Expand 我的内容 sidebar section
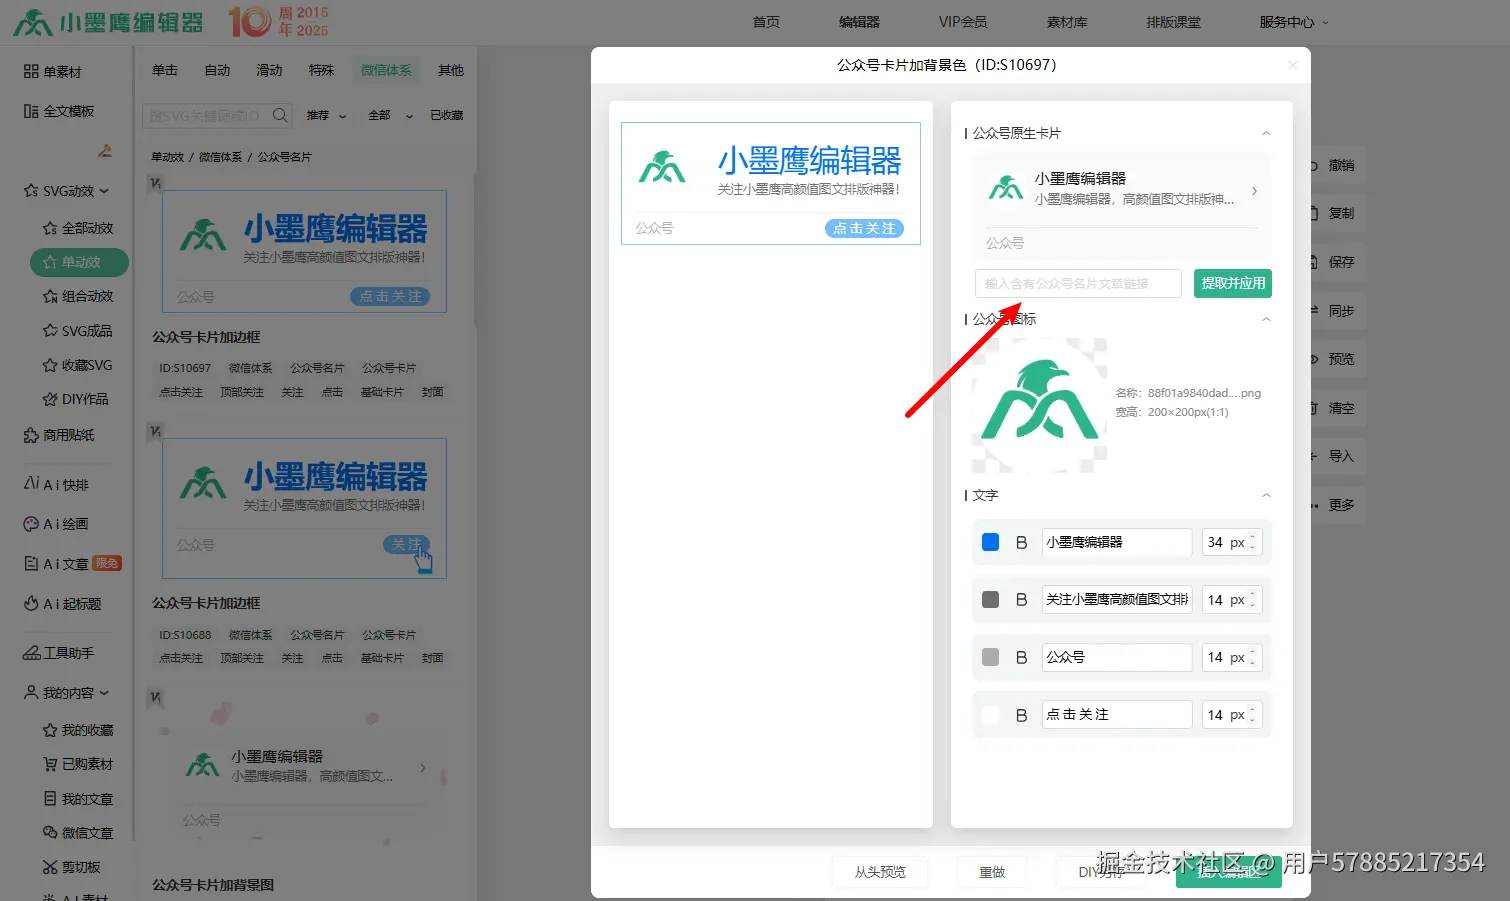Image resolution: width=1510 pixels, height=901 pixels. tap(66, 692)
